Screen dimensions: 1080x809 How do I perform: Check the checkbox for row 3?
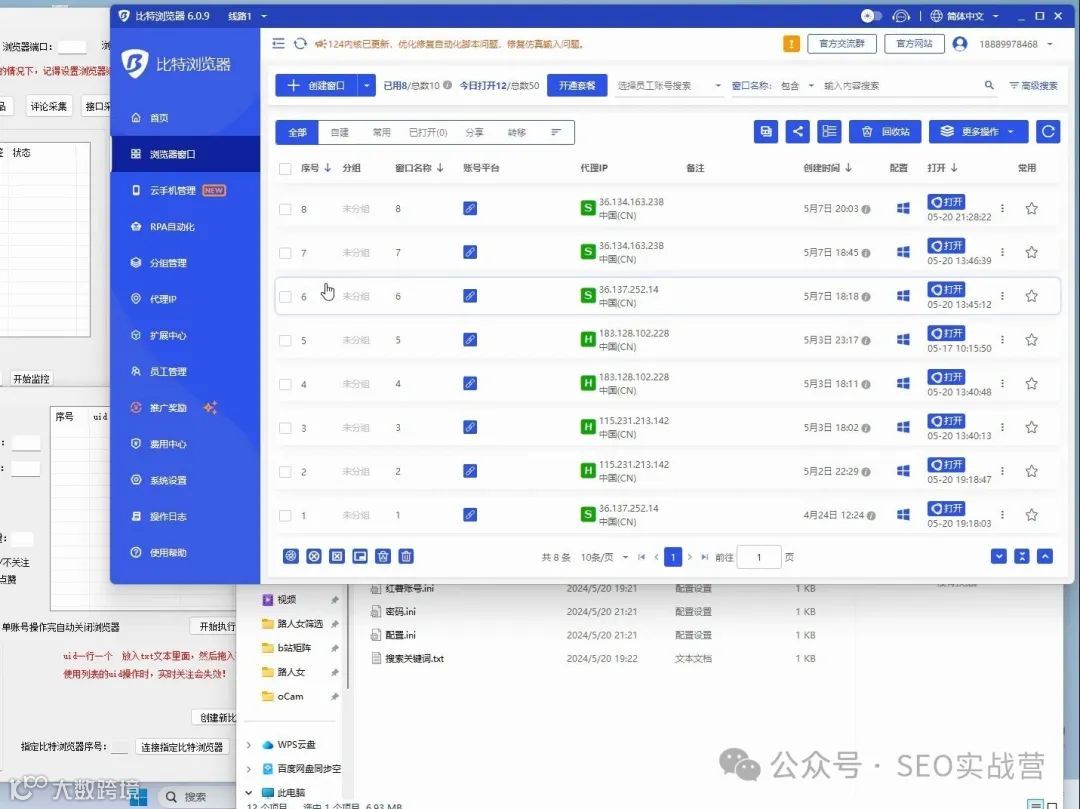(x=285, y=428)
